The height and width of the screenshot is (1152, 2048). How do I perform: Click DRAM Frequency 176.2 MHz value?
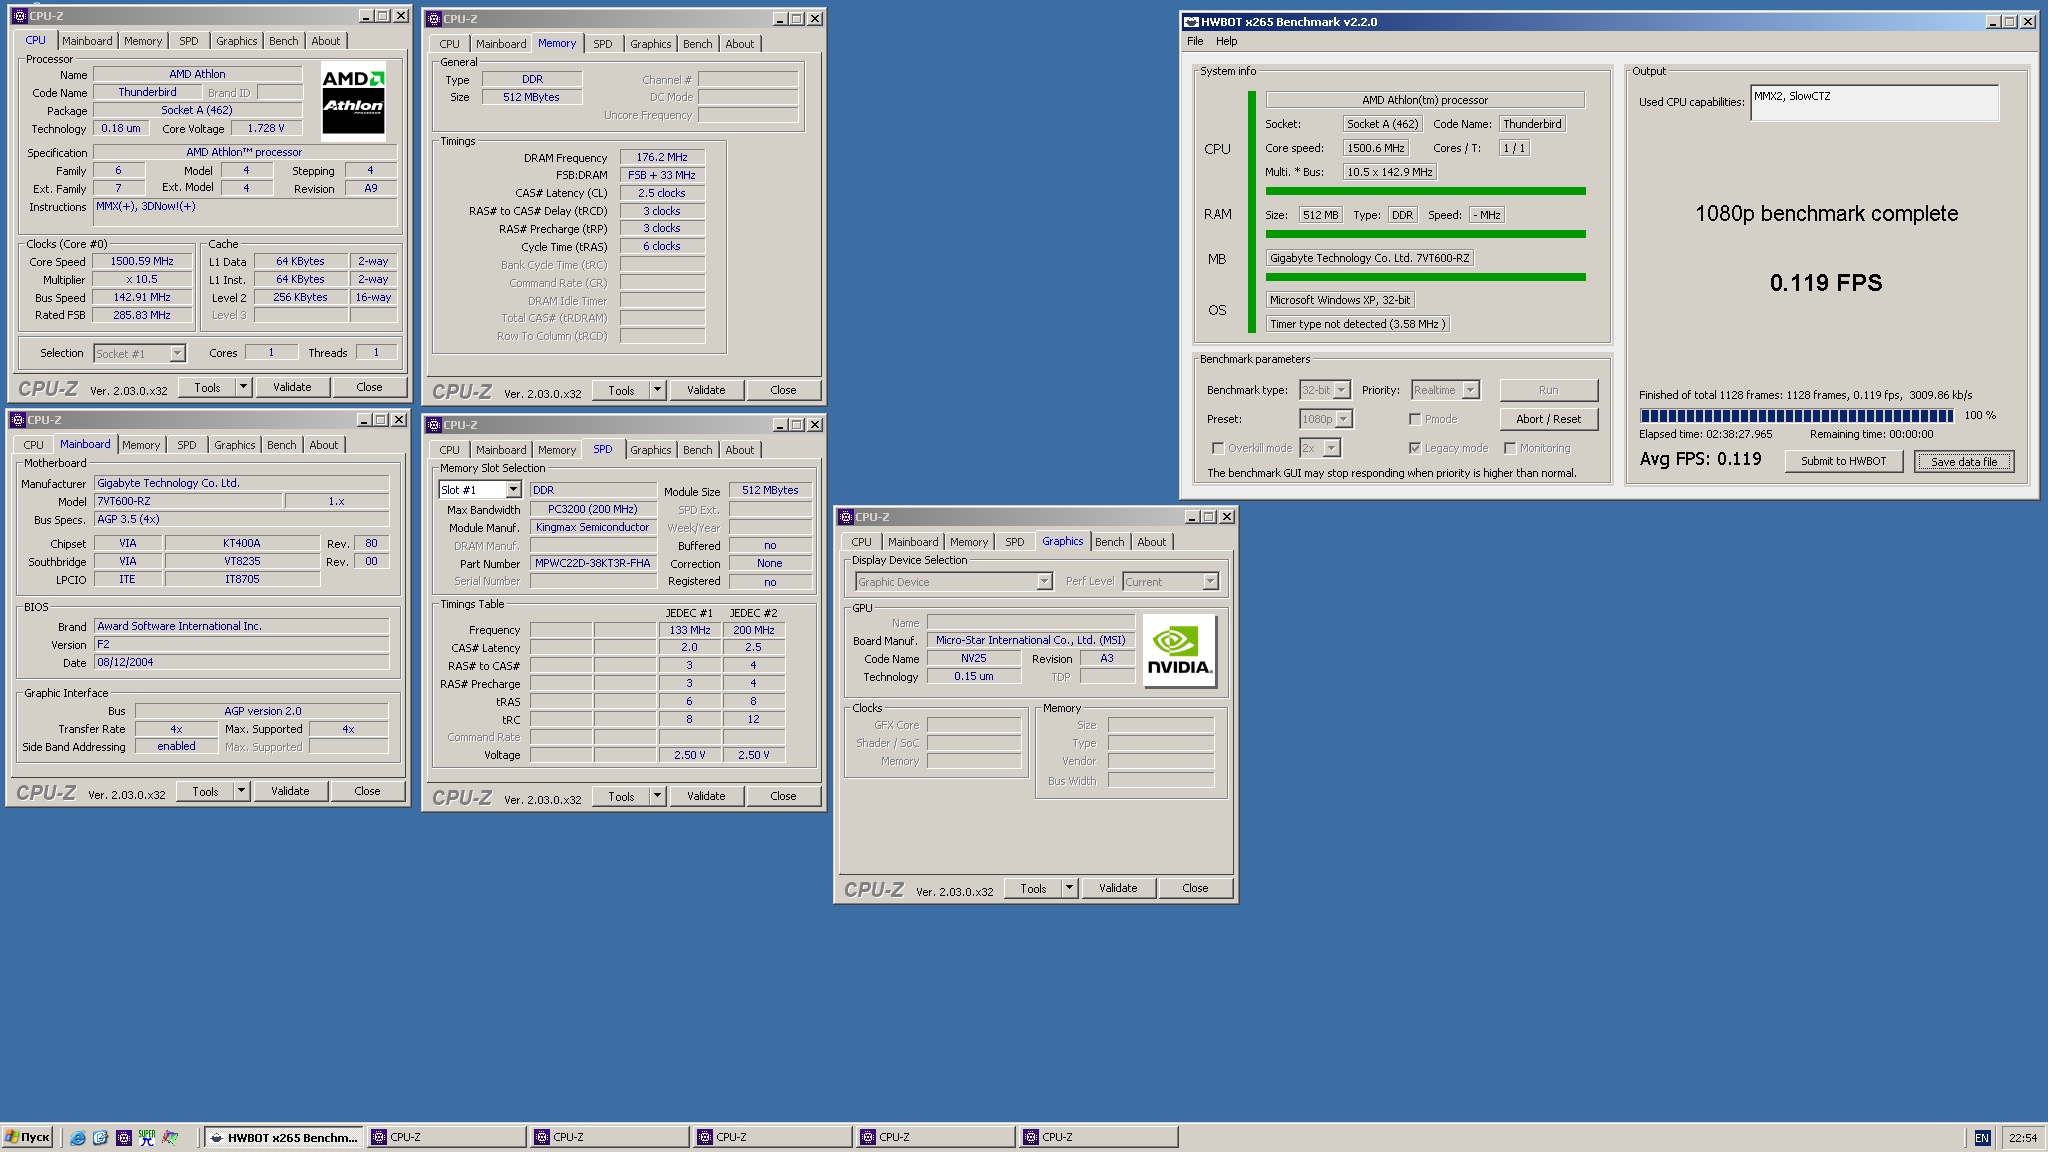(662, 157)
